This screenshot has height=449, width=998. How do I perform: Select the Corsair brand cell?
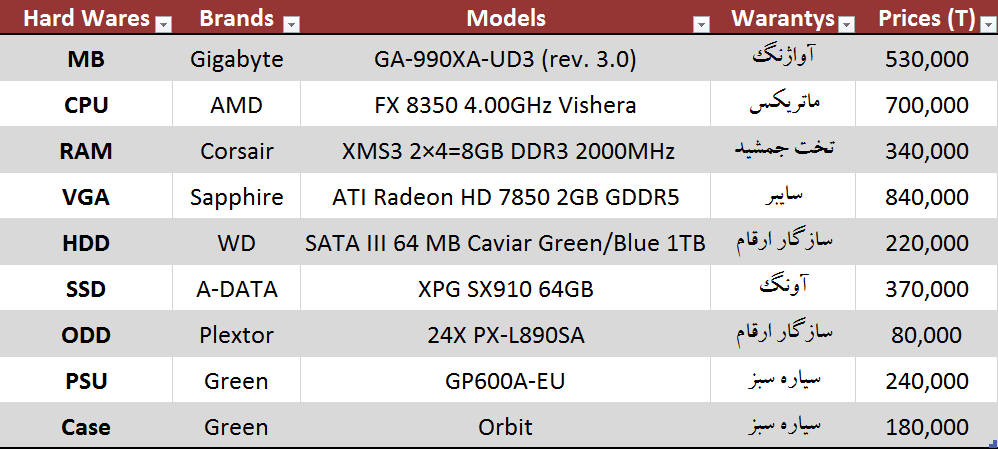point(236,152)
